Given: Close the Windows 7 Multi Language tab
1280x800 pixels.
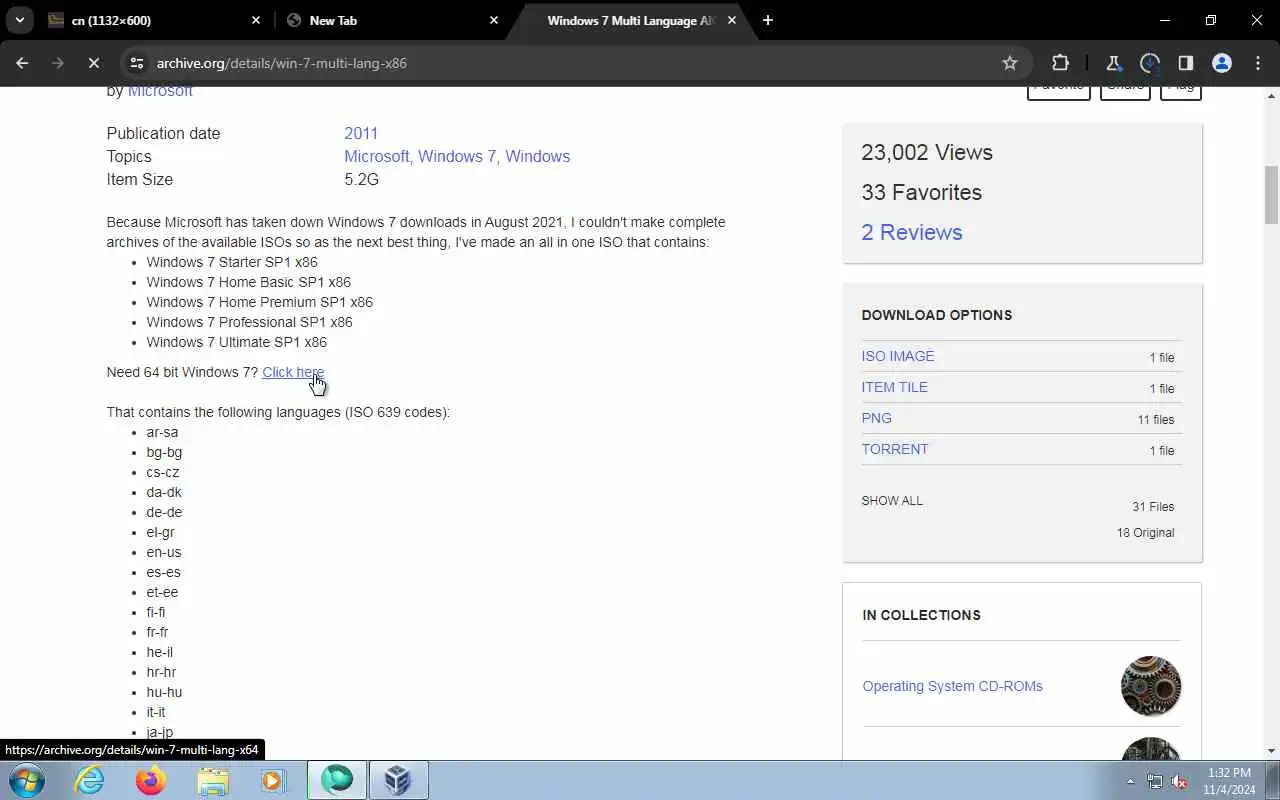Looking at the screenshot, I should tap(732, 20).
